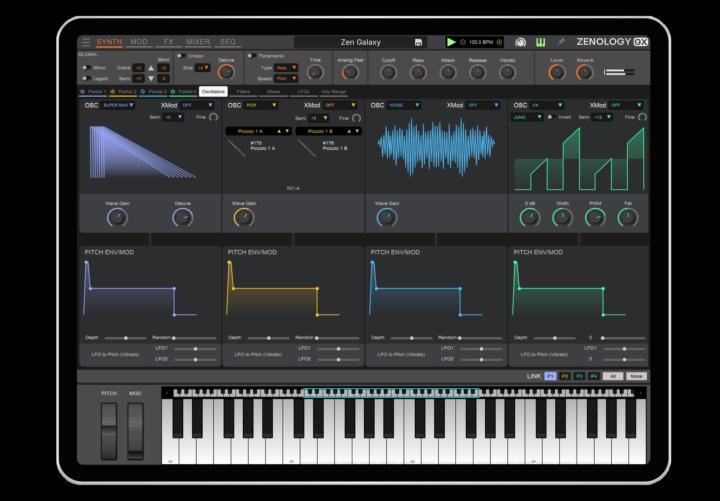Open XMod dropdown of first oscillator

[x=197, y=105]
